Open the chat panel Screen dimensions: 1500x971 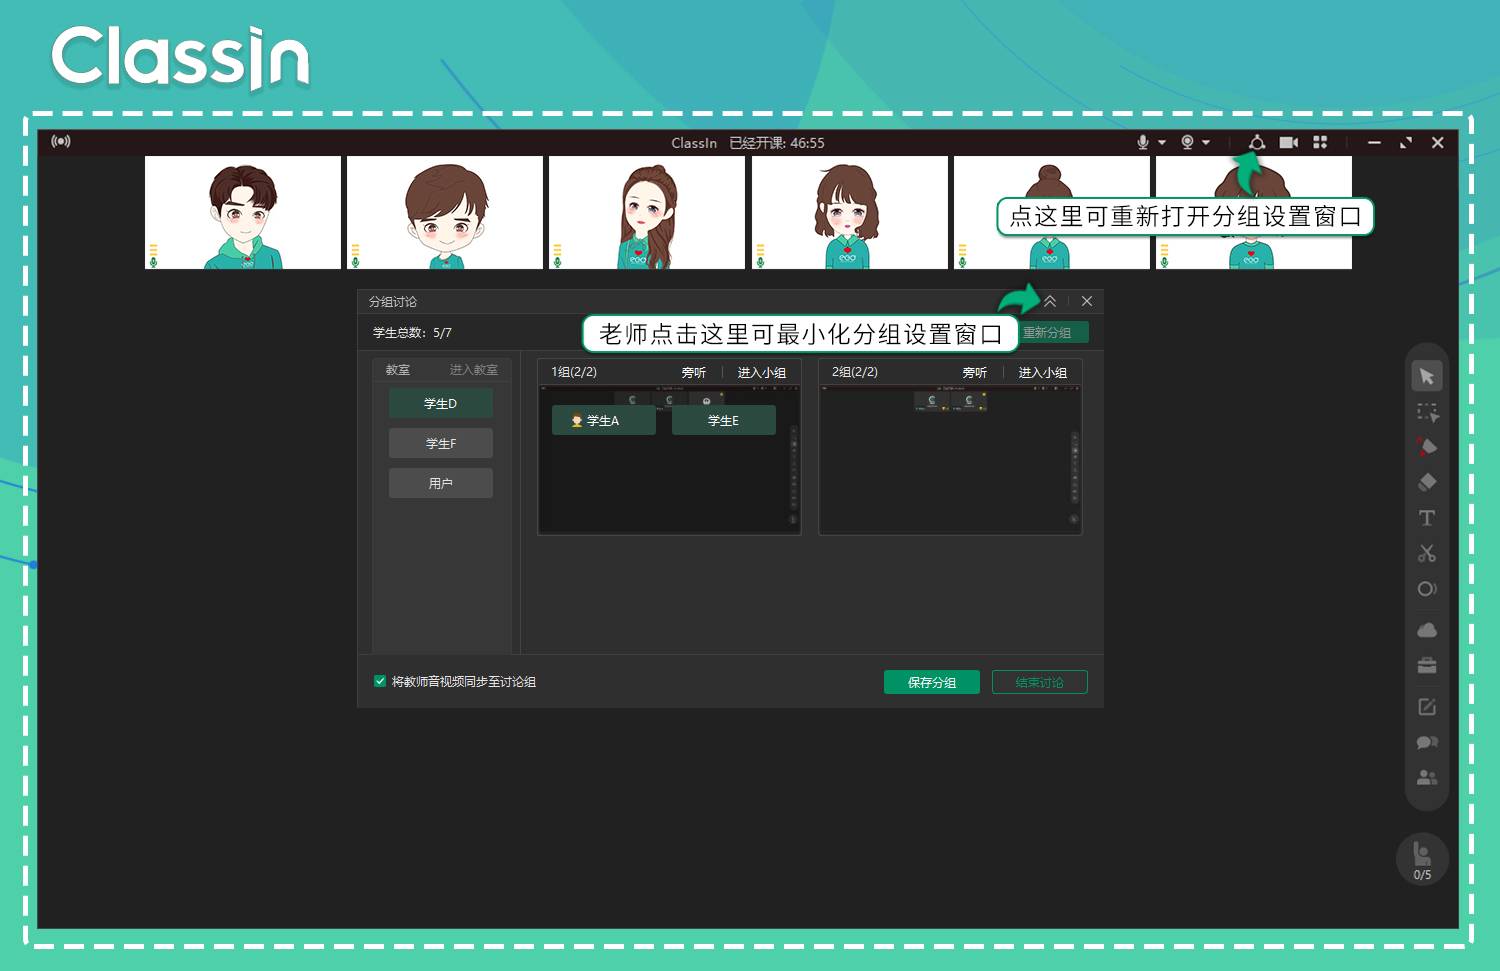pos(1427,742)
